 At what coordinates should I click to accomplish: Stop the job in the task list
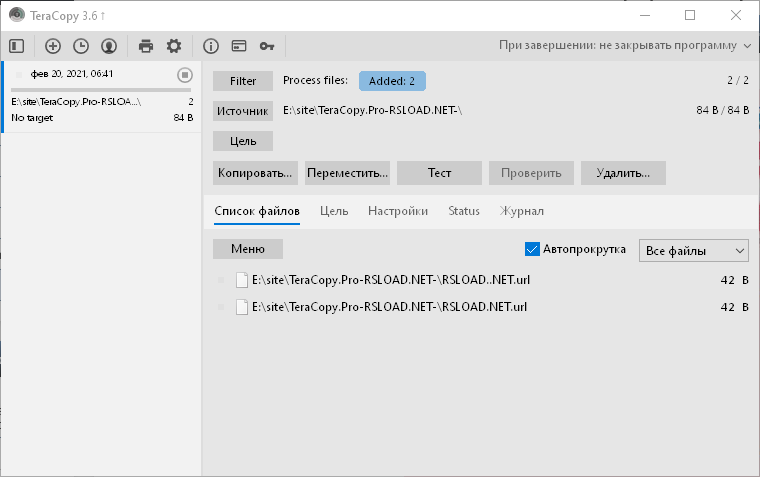click(x=185, y=75)
